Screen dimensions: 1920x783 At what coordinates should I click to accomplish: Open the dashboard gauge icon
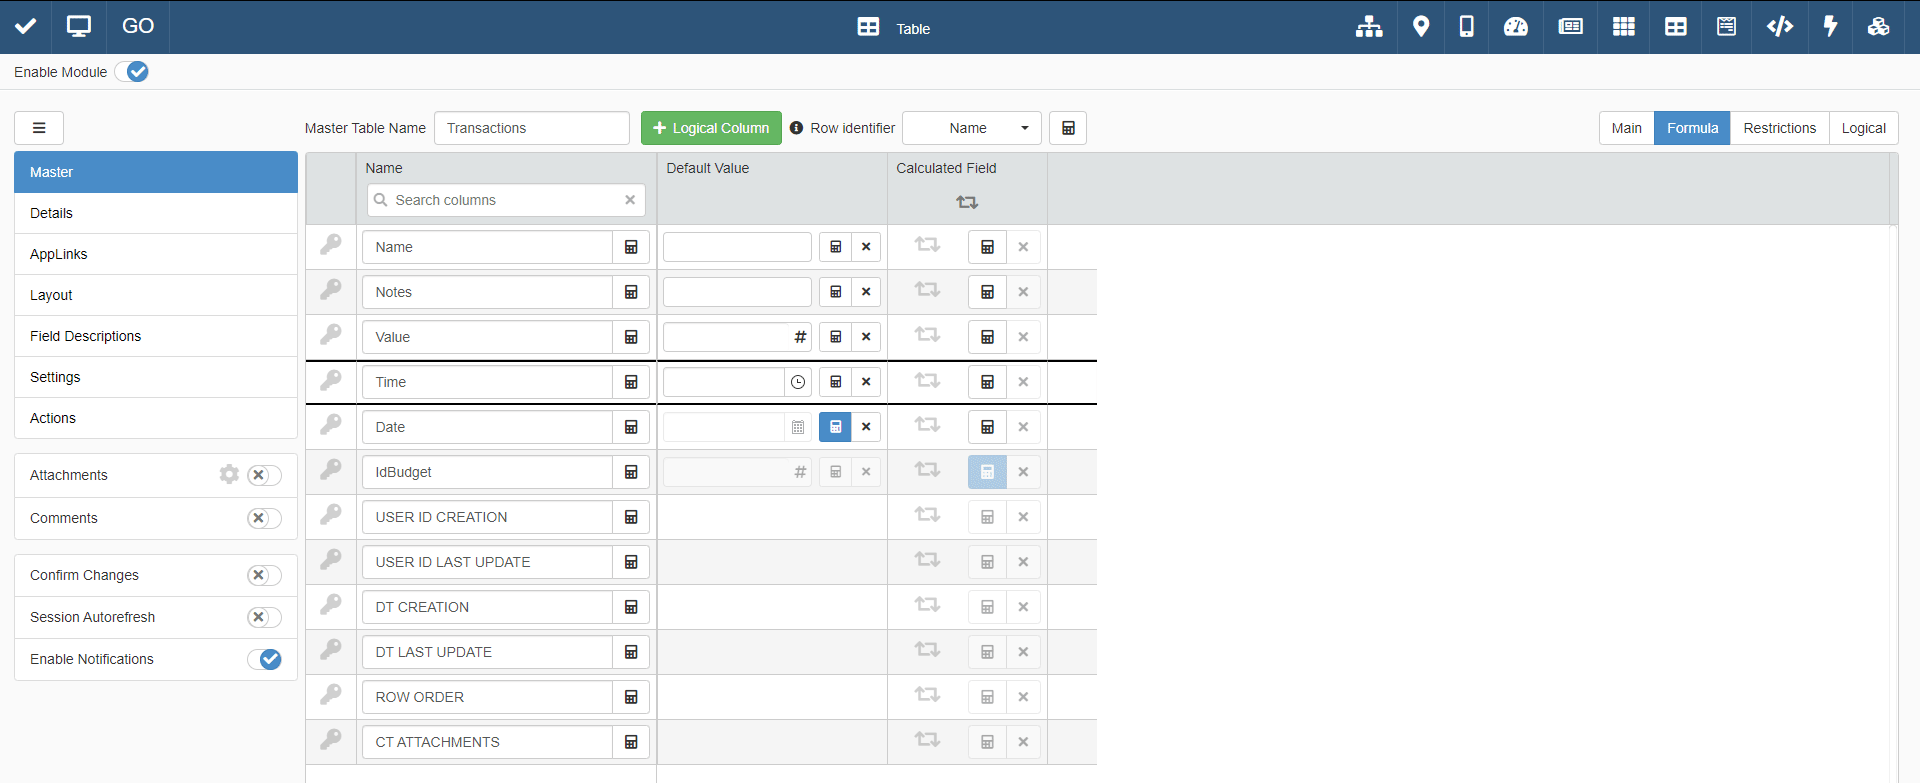tap(1515, 27)
